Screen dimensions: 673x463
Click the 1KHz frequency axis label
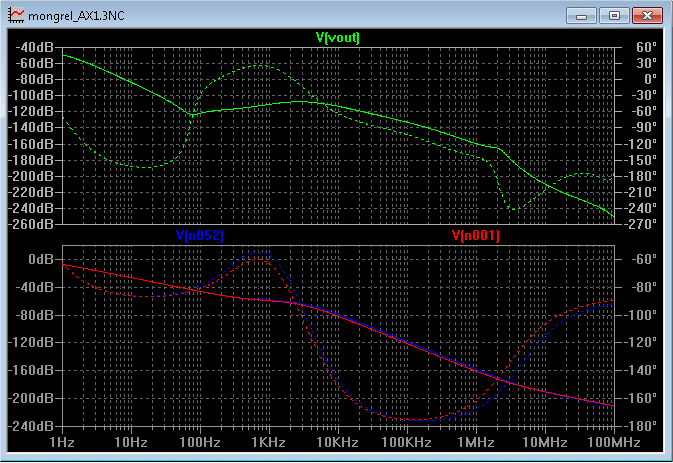pos(269,442)
